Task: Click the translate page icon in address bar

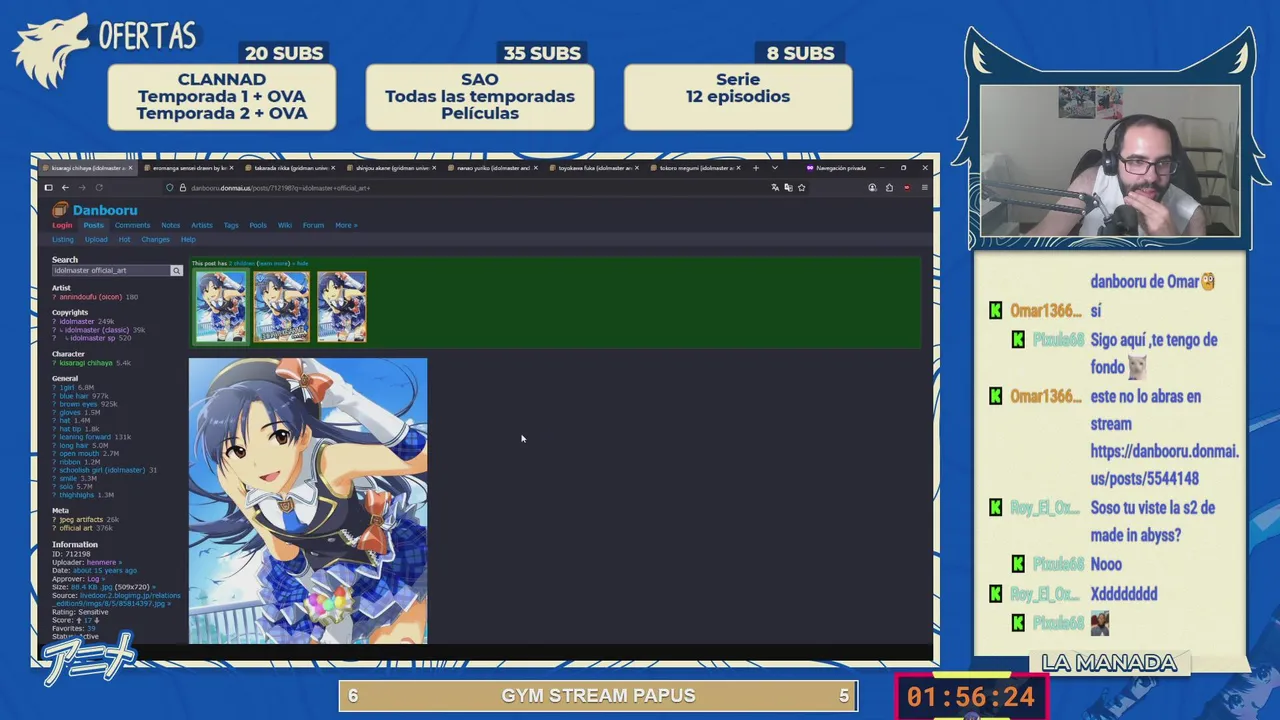Action: pos(775,188)
